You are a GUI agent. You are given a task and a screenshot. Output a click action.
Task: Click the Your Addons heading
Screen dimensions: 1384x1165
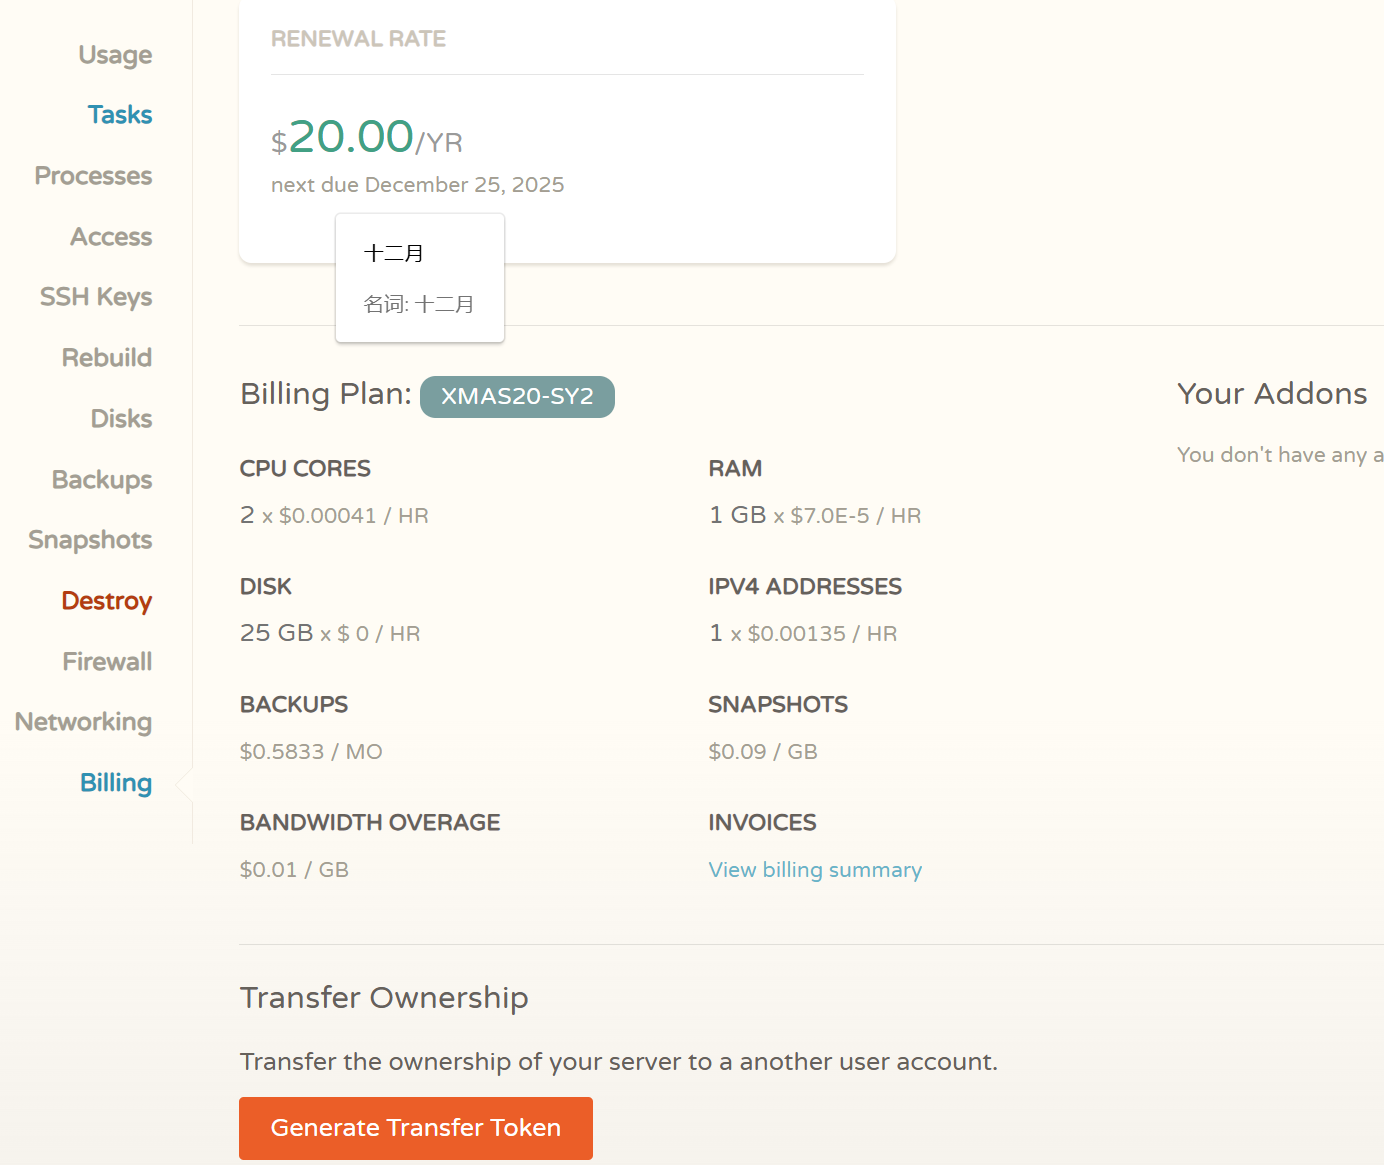(1272, 394)
